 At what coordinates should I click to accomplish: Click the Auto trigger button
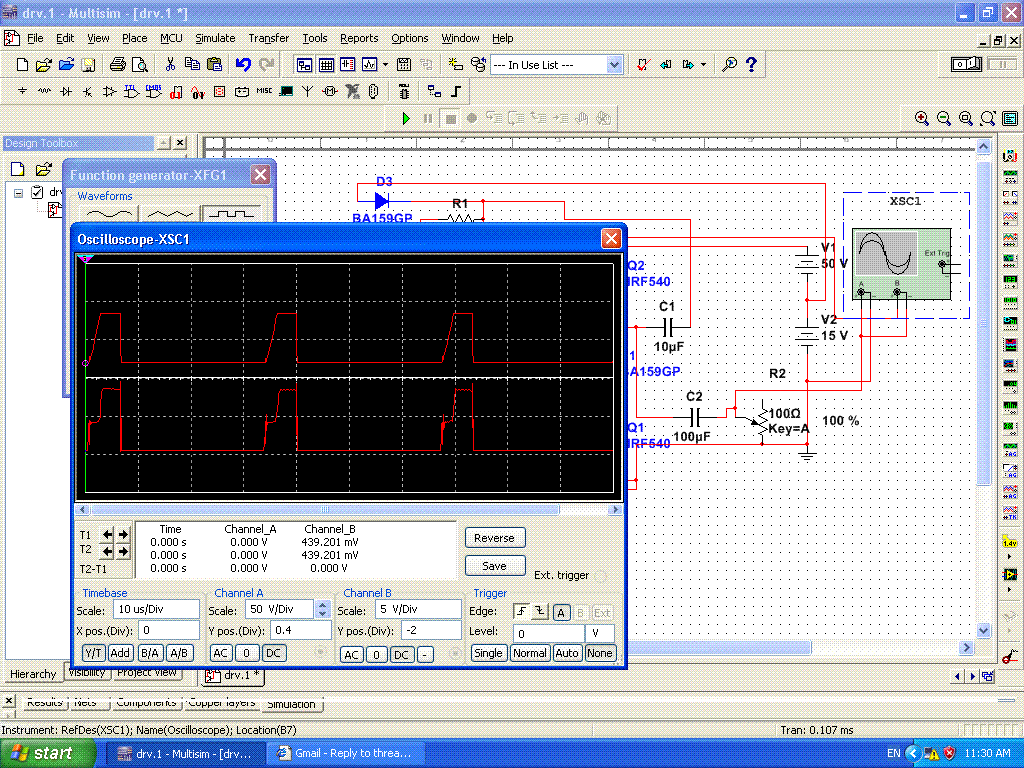click(x=567, y=653)
